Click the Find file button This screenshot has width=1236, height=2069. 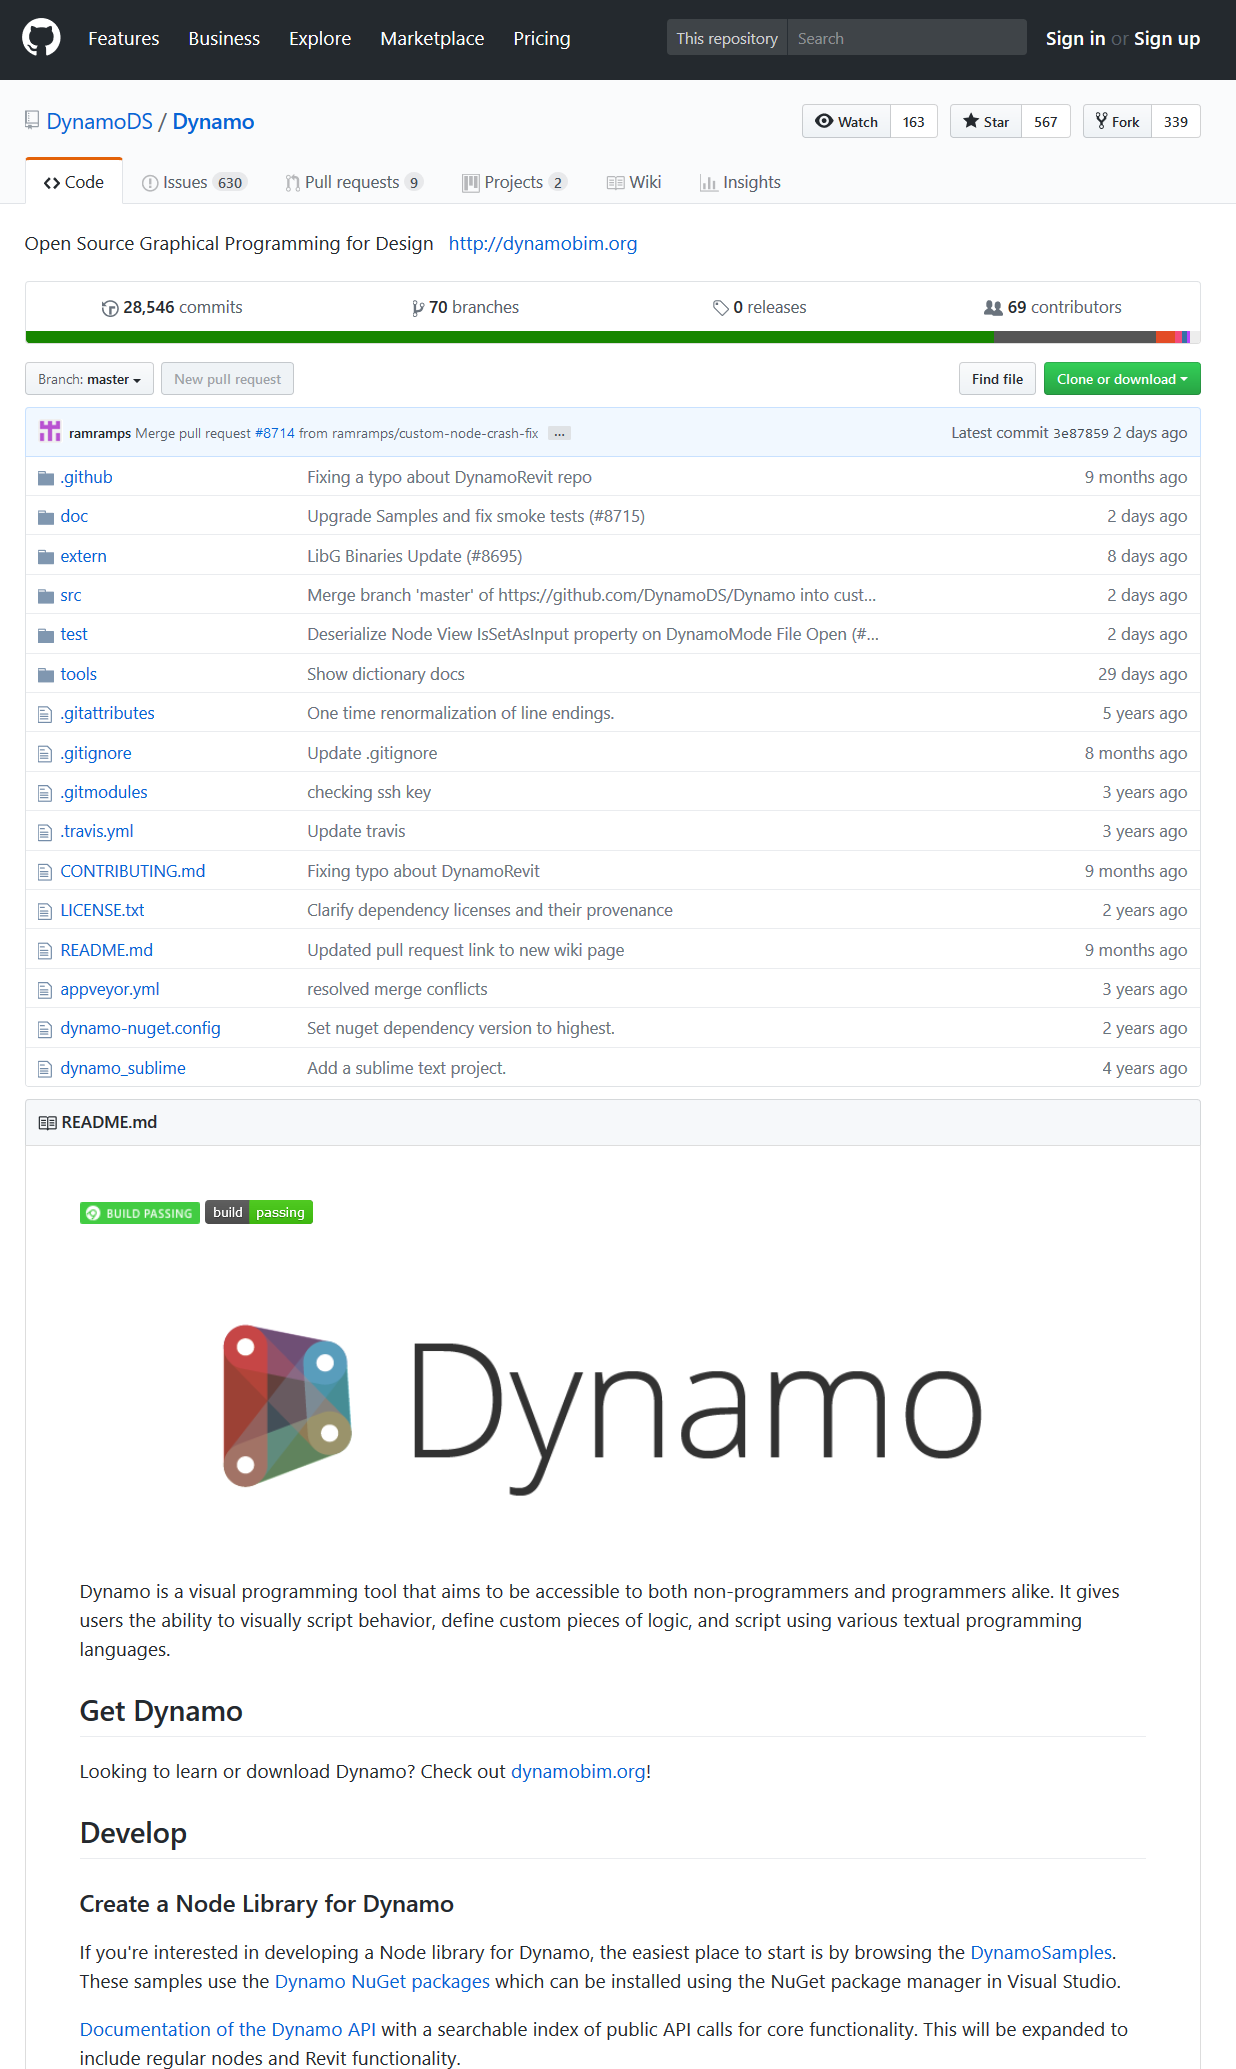coord(996,380)
